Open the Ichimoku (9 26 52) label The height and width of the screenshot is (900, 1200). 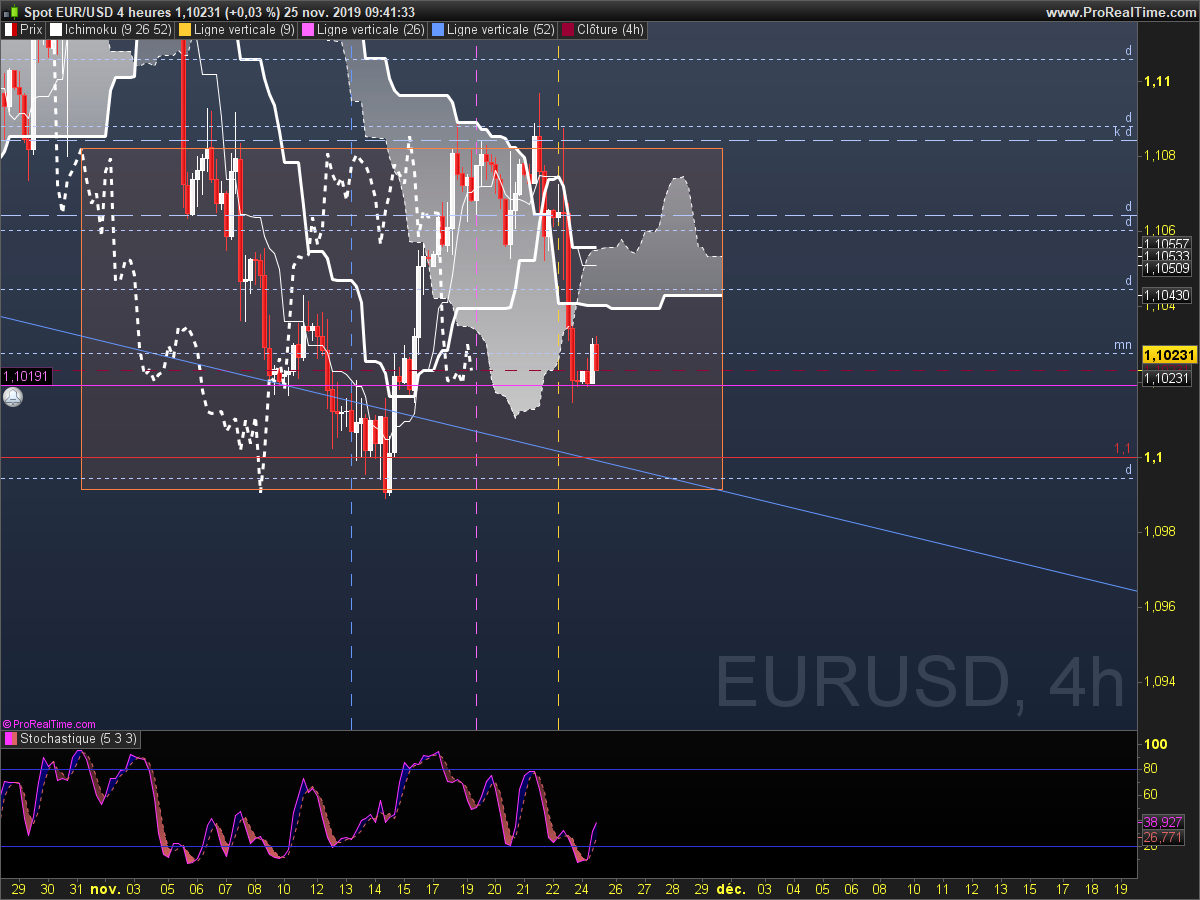[x=118, y=31]
